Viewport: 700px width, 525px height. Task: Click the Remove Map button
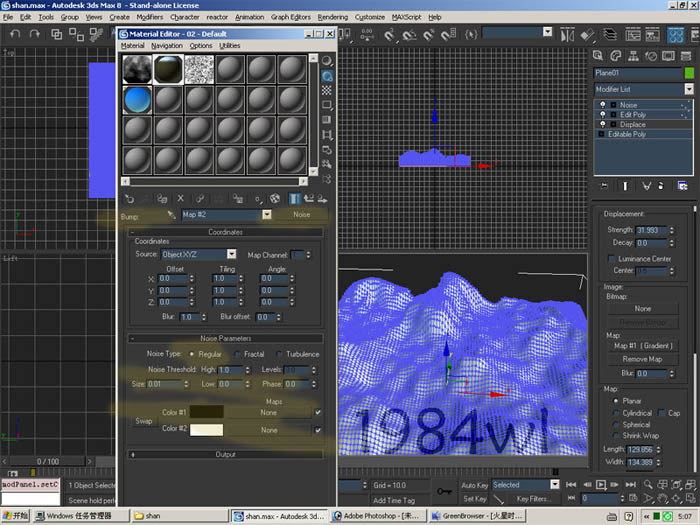pyautogui.click(x=642, y=359)
